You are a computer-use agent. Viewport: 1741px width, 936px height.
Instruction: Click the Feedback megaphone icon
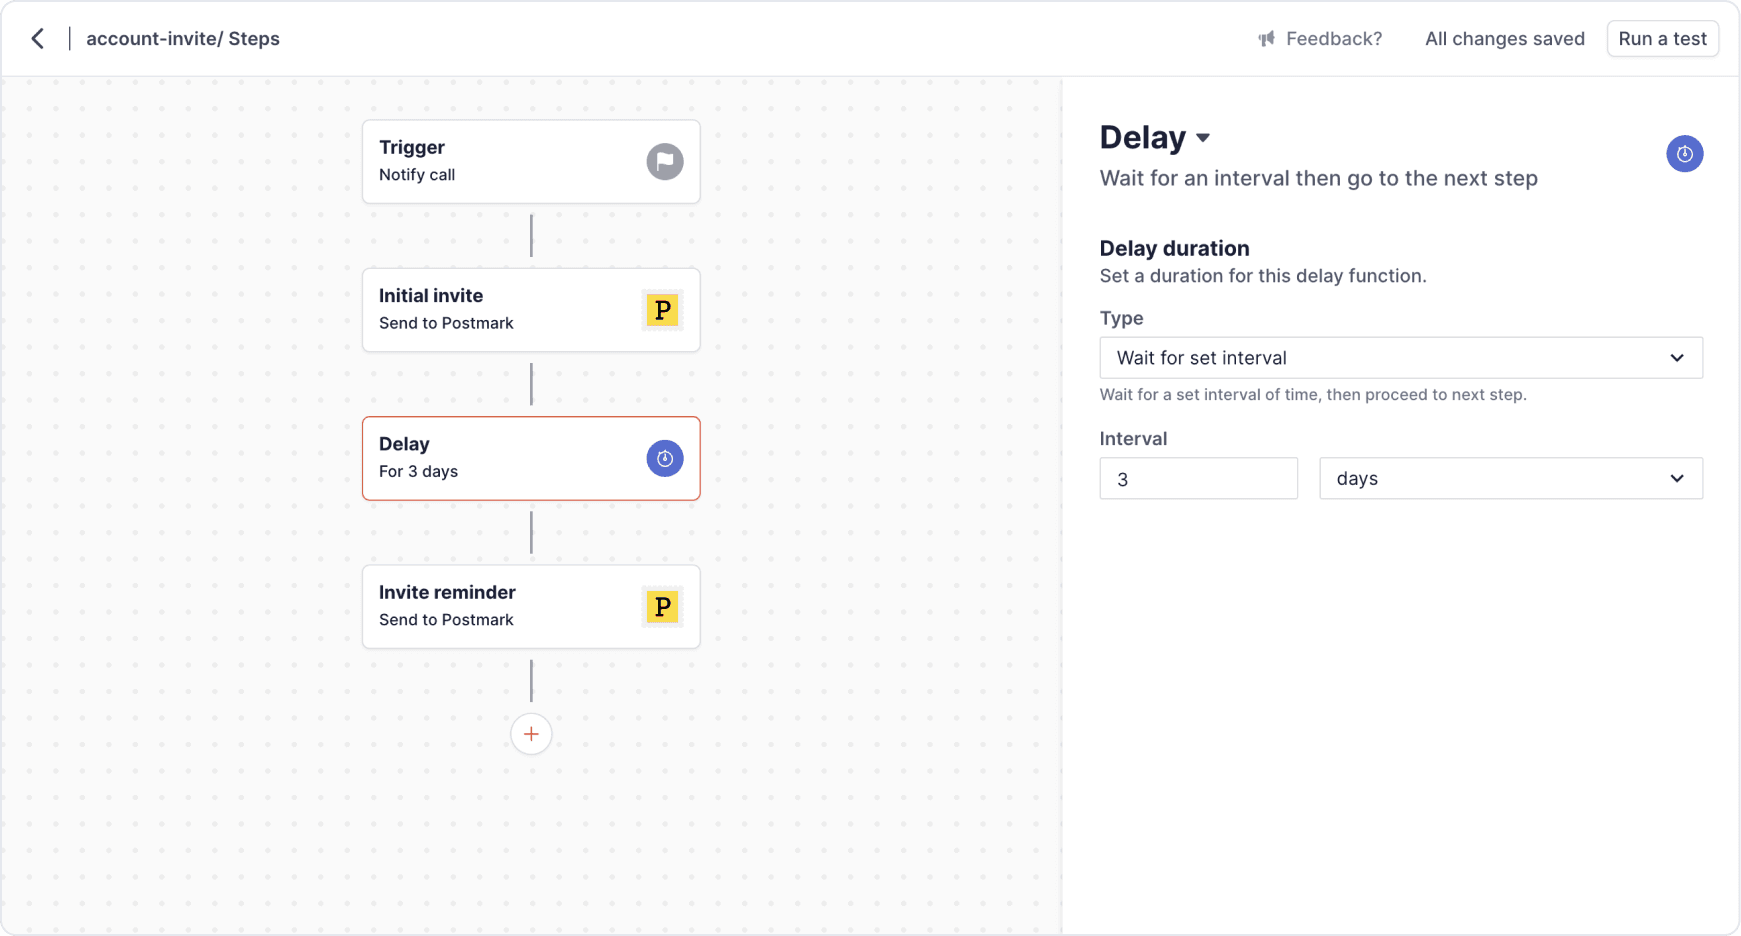click(1267, 39)
